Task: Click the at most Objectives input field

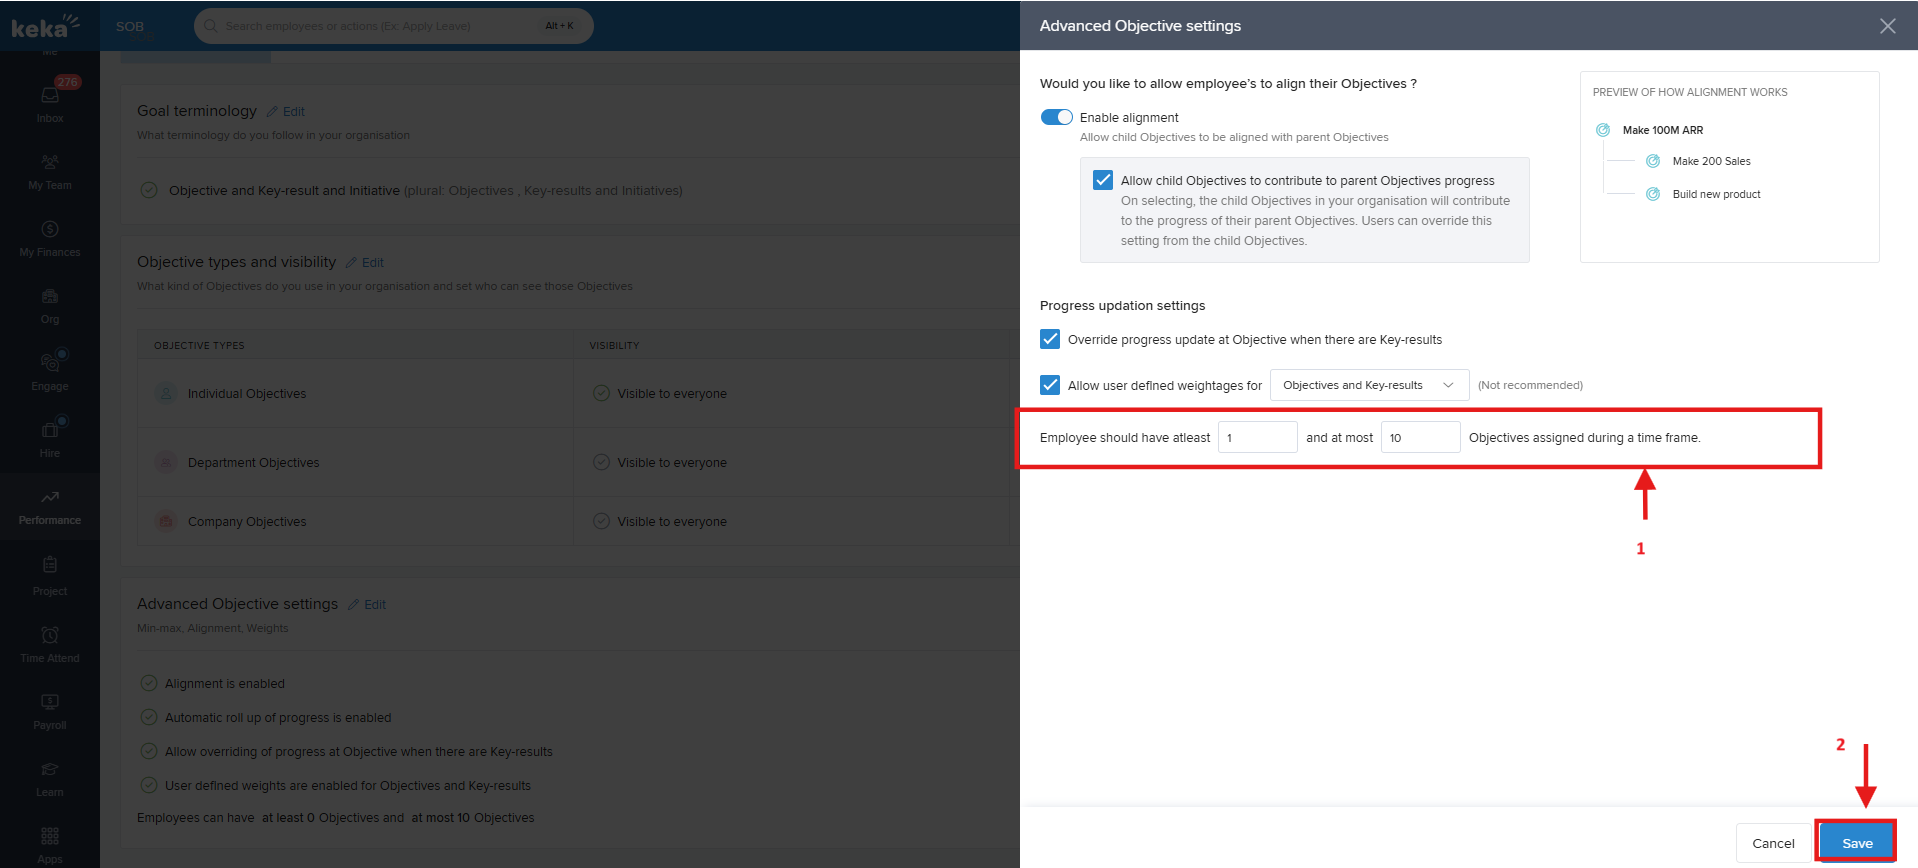Action: (x=1420, y=437)
